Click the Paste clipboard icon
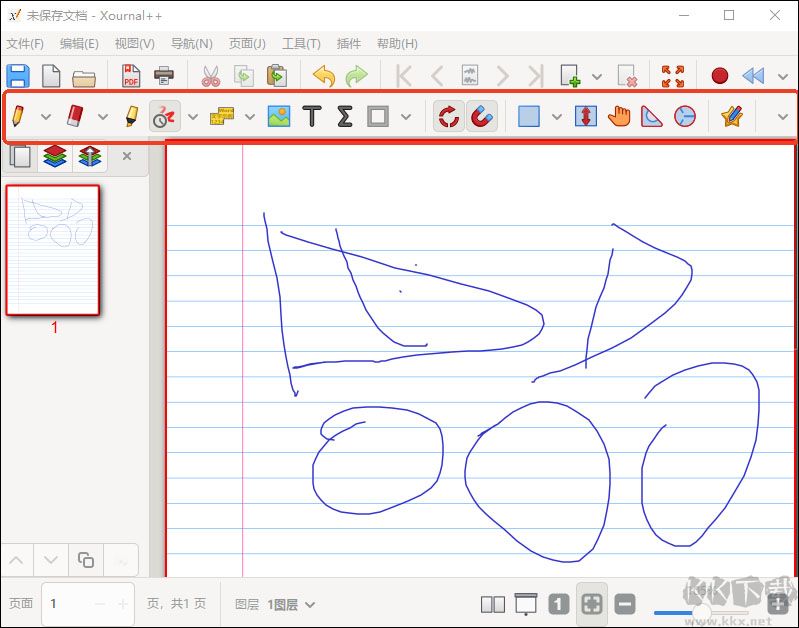Screen dimensions: 799x628 [277, 76]
